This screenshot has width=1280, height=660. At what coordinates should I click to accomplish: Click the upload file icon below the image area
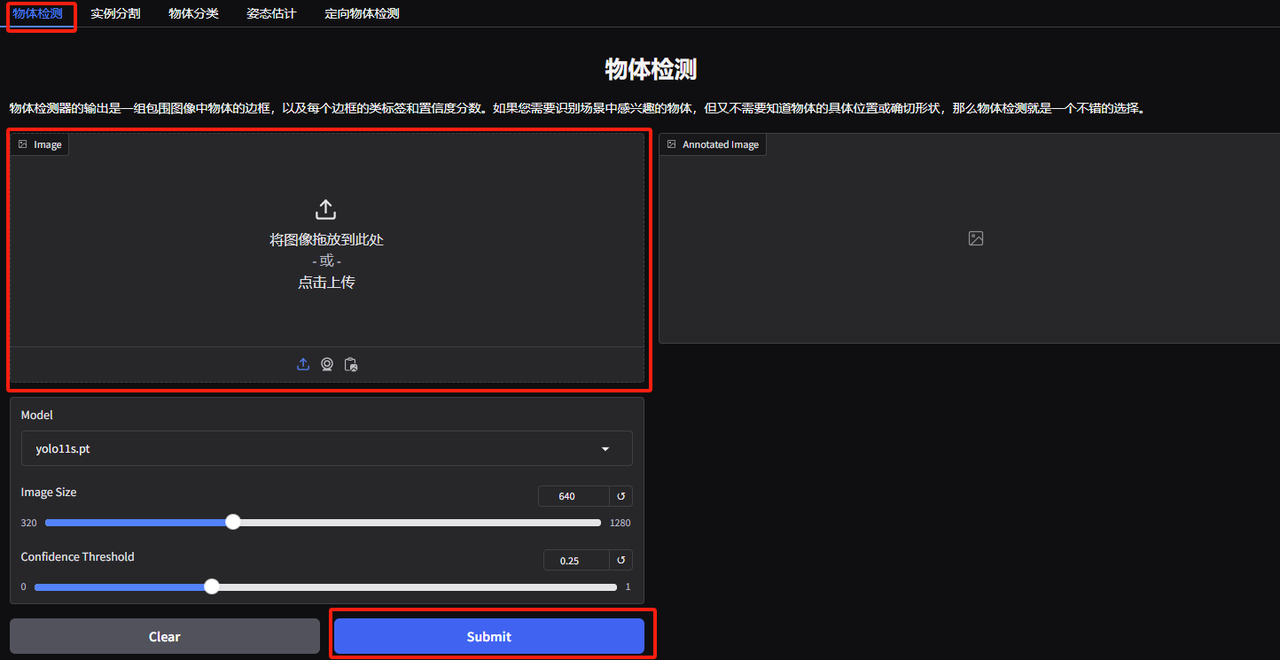tap(303, 364)
